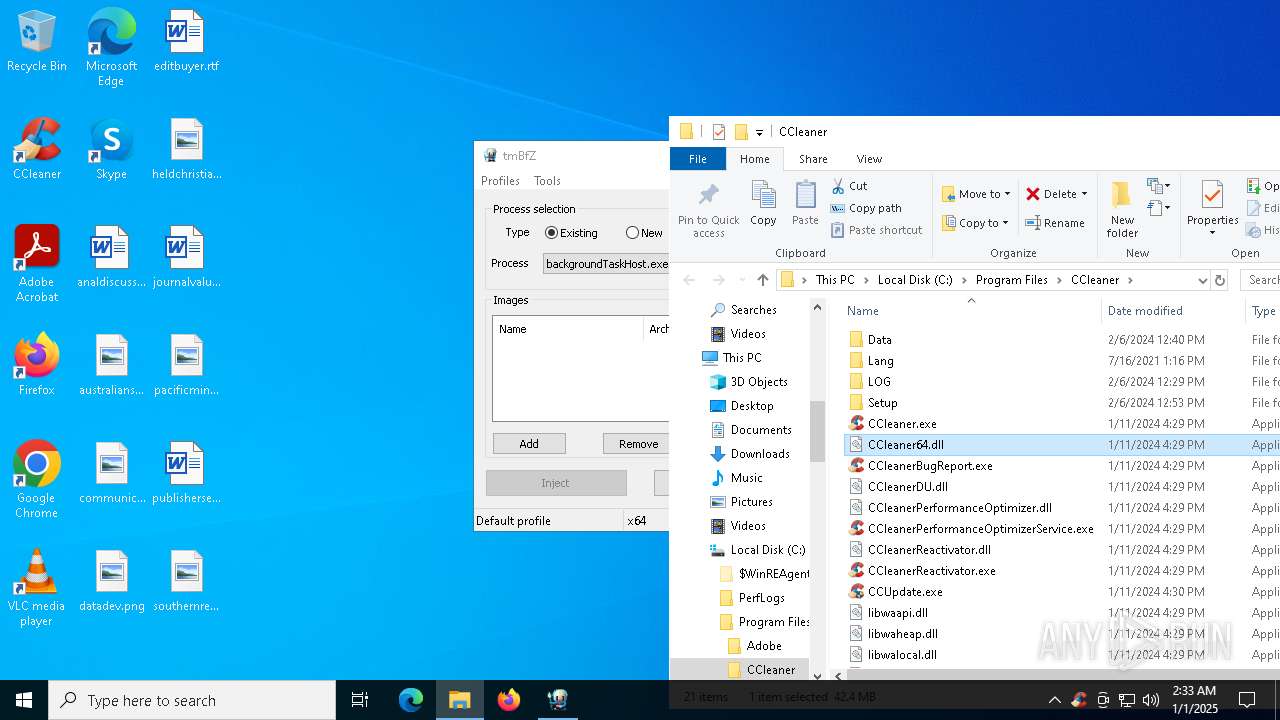Screen dimensions: 1280x720
Task: Click the tmBfZ taskbar icon
Action: point(558,700)
